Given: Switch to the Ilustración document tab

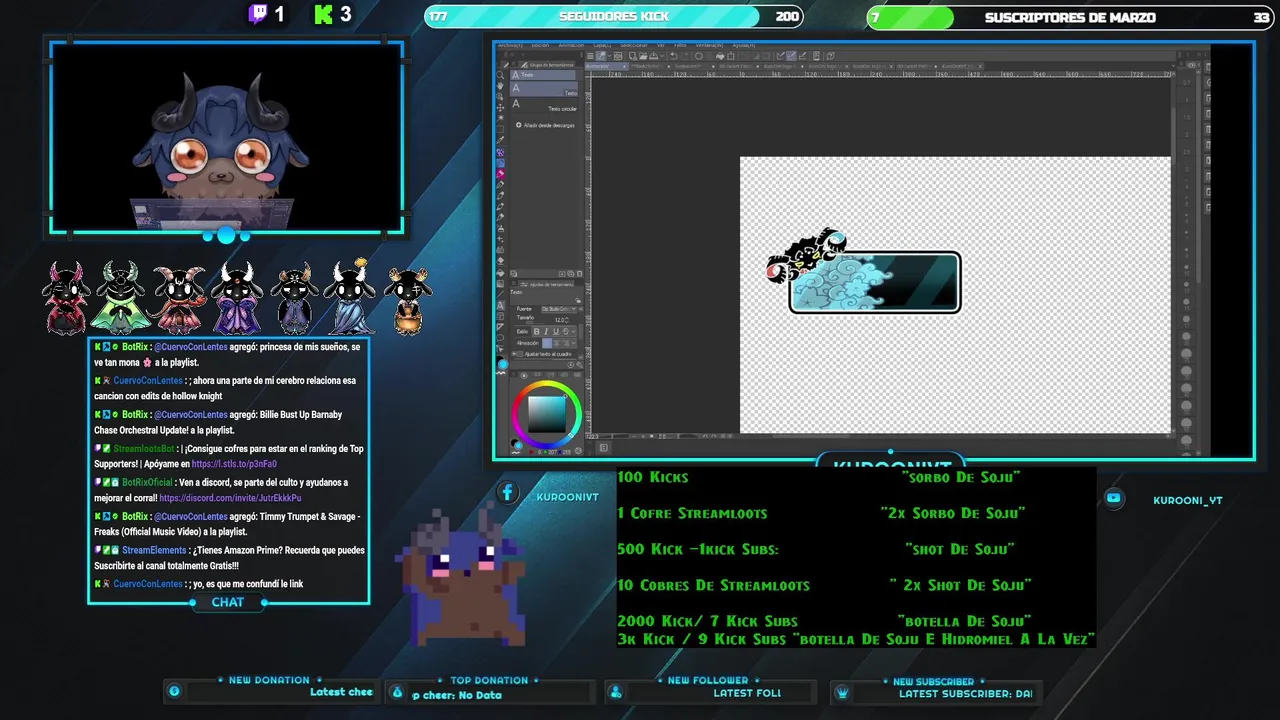Looking at the screenshot, I should pyautogui.click(x=605, y=66).
